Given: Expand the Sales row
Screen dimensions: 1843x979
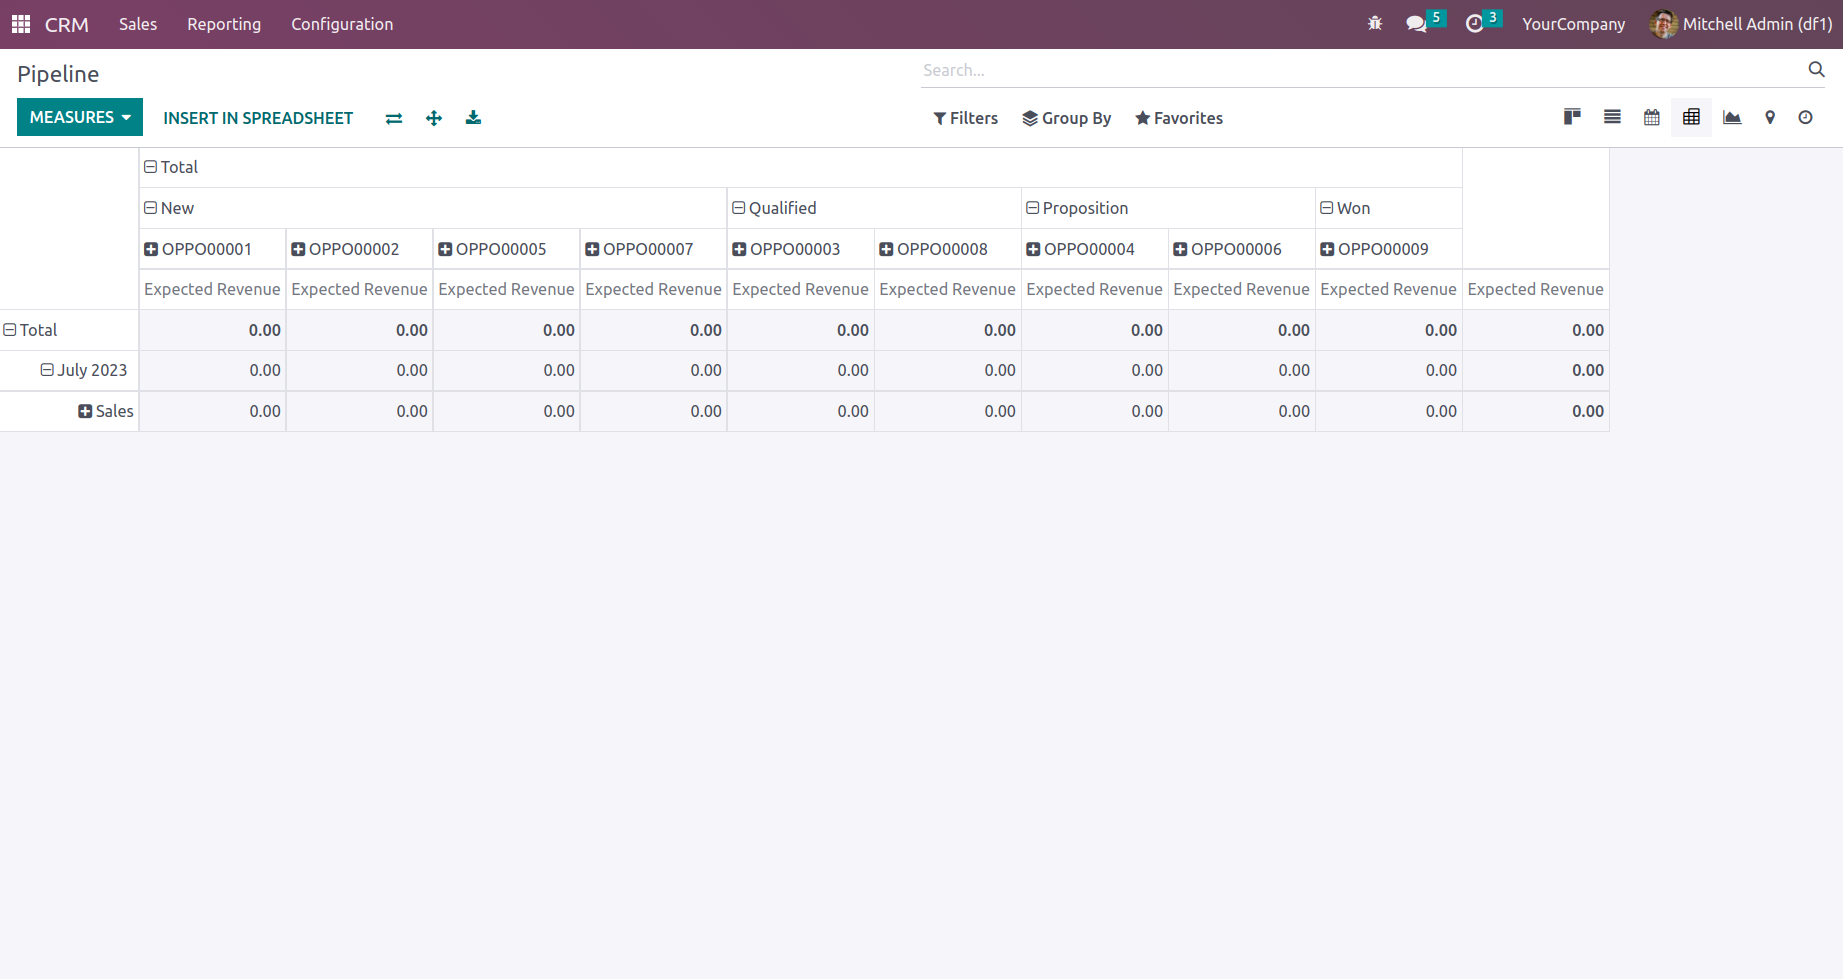Looking at the screenshot, I should (106, 411).
